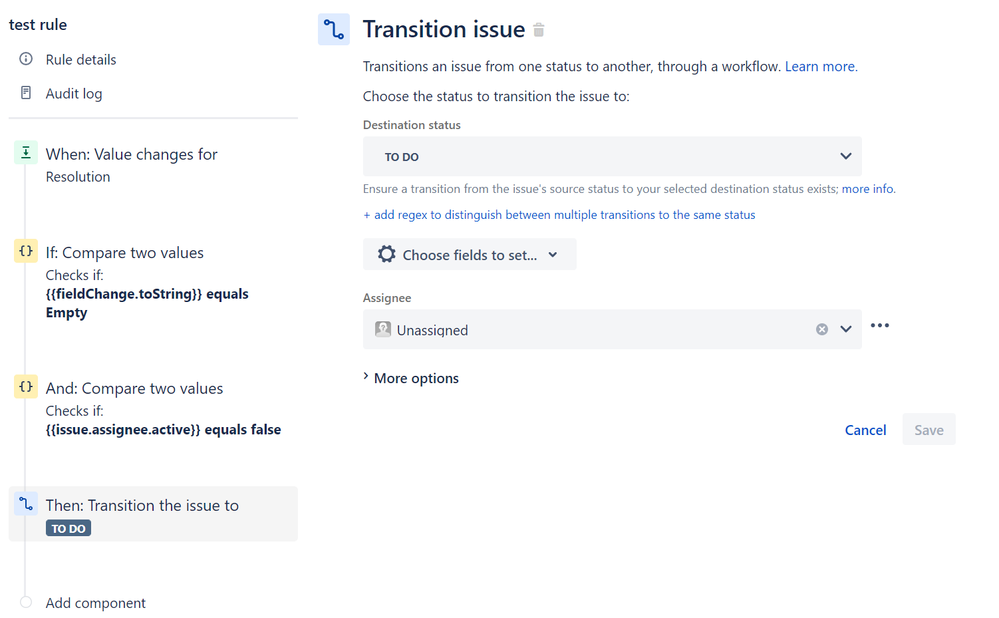Click the large Transition issue header icon
This screenshot has width=999, height=618.
click(334, 29)
